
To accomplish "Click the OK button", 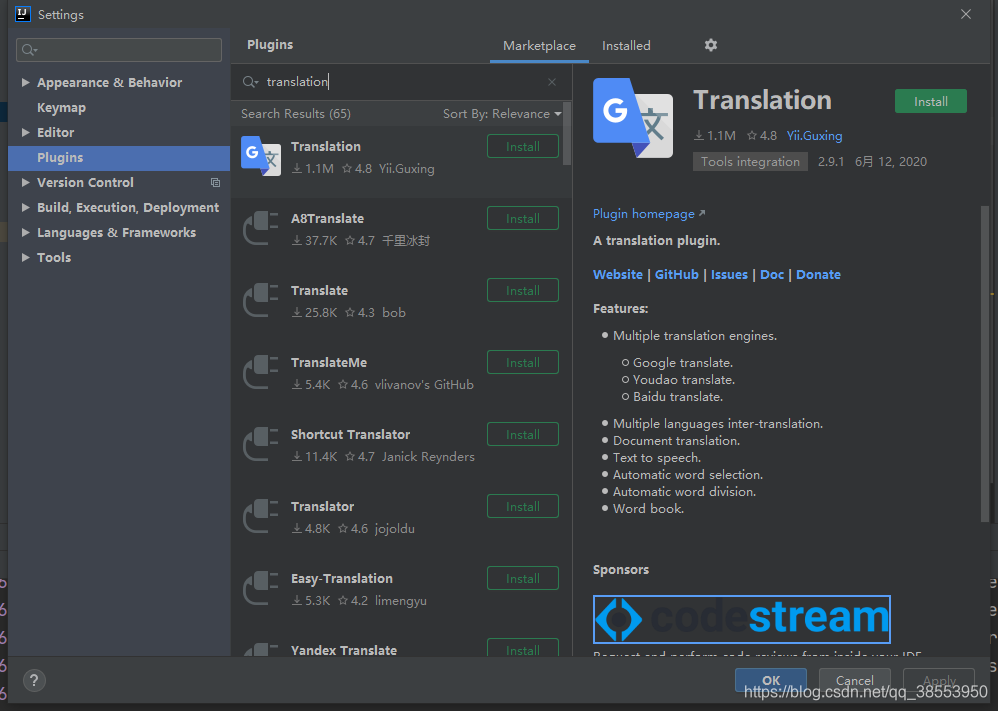I will [x=771, y=680].
